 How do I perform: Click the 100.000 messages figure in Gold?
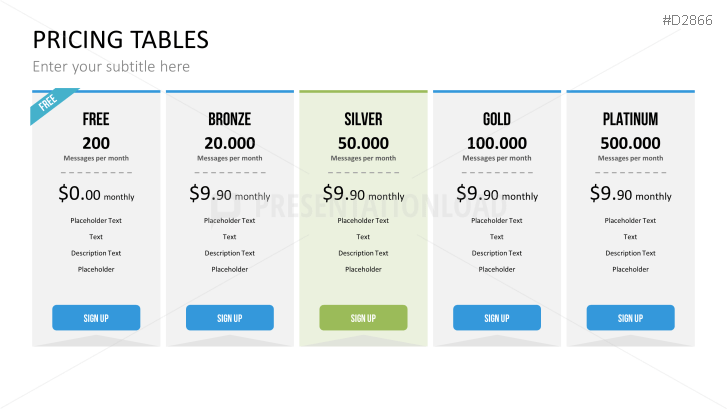497,143
